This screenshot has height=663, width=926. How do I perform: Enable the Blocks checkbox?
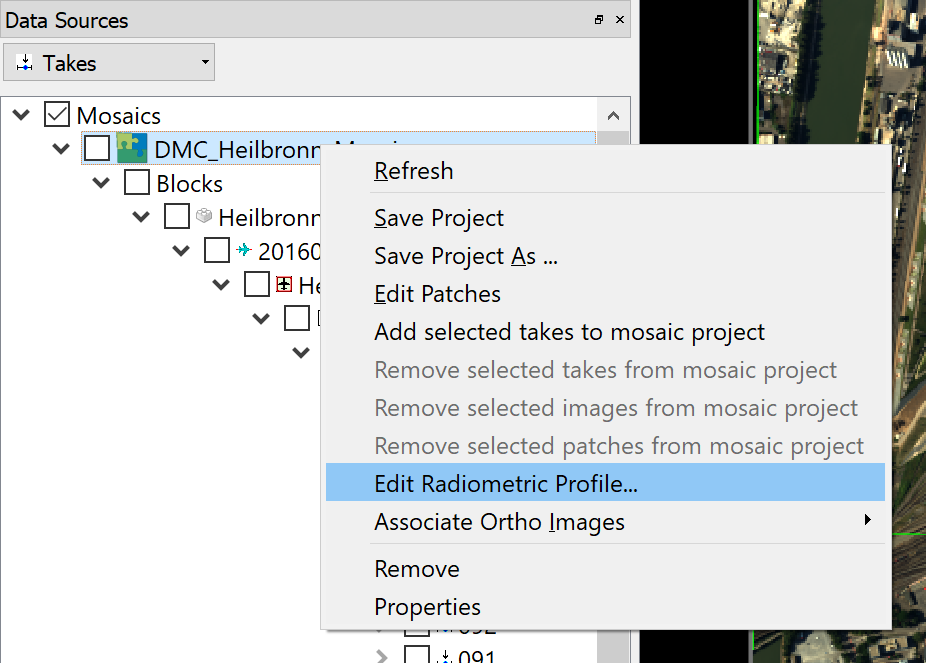(x=137, y=183)
